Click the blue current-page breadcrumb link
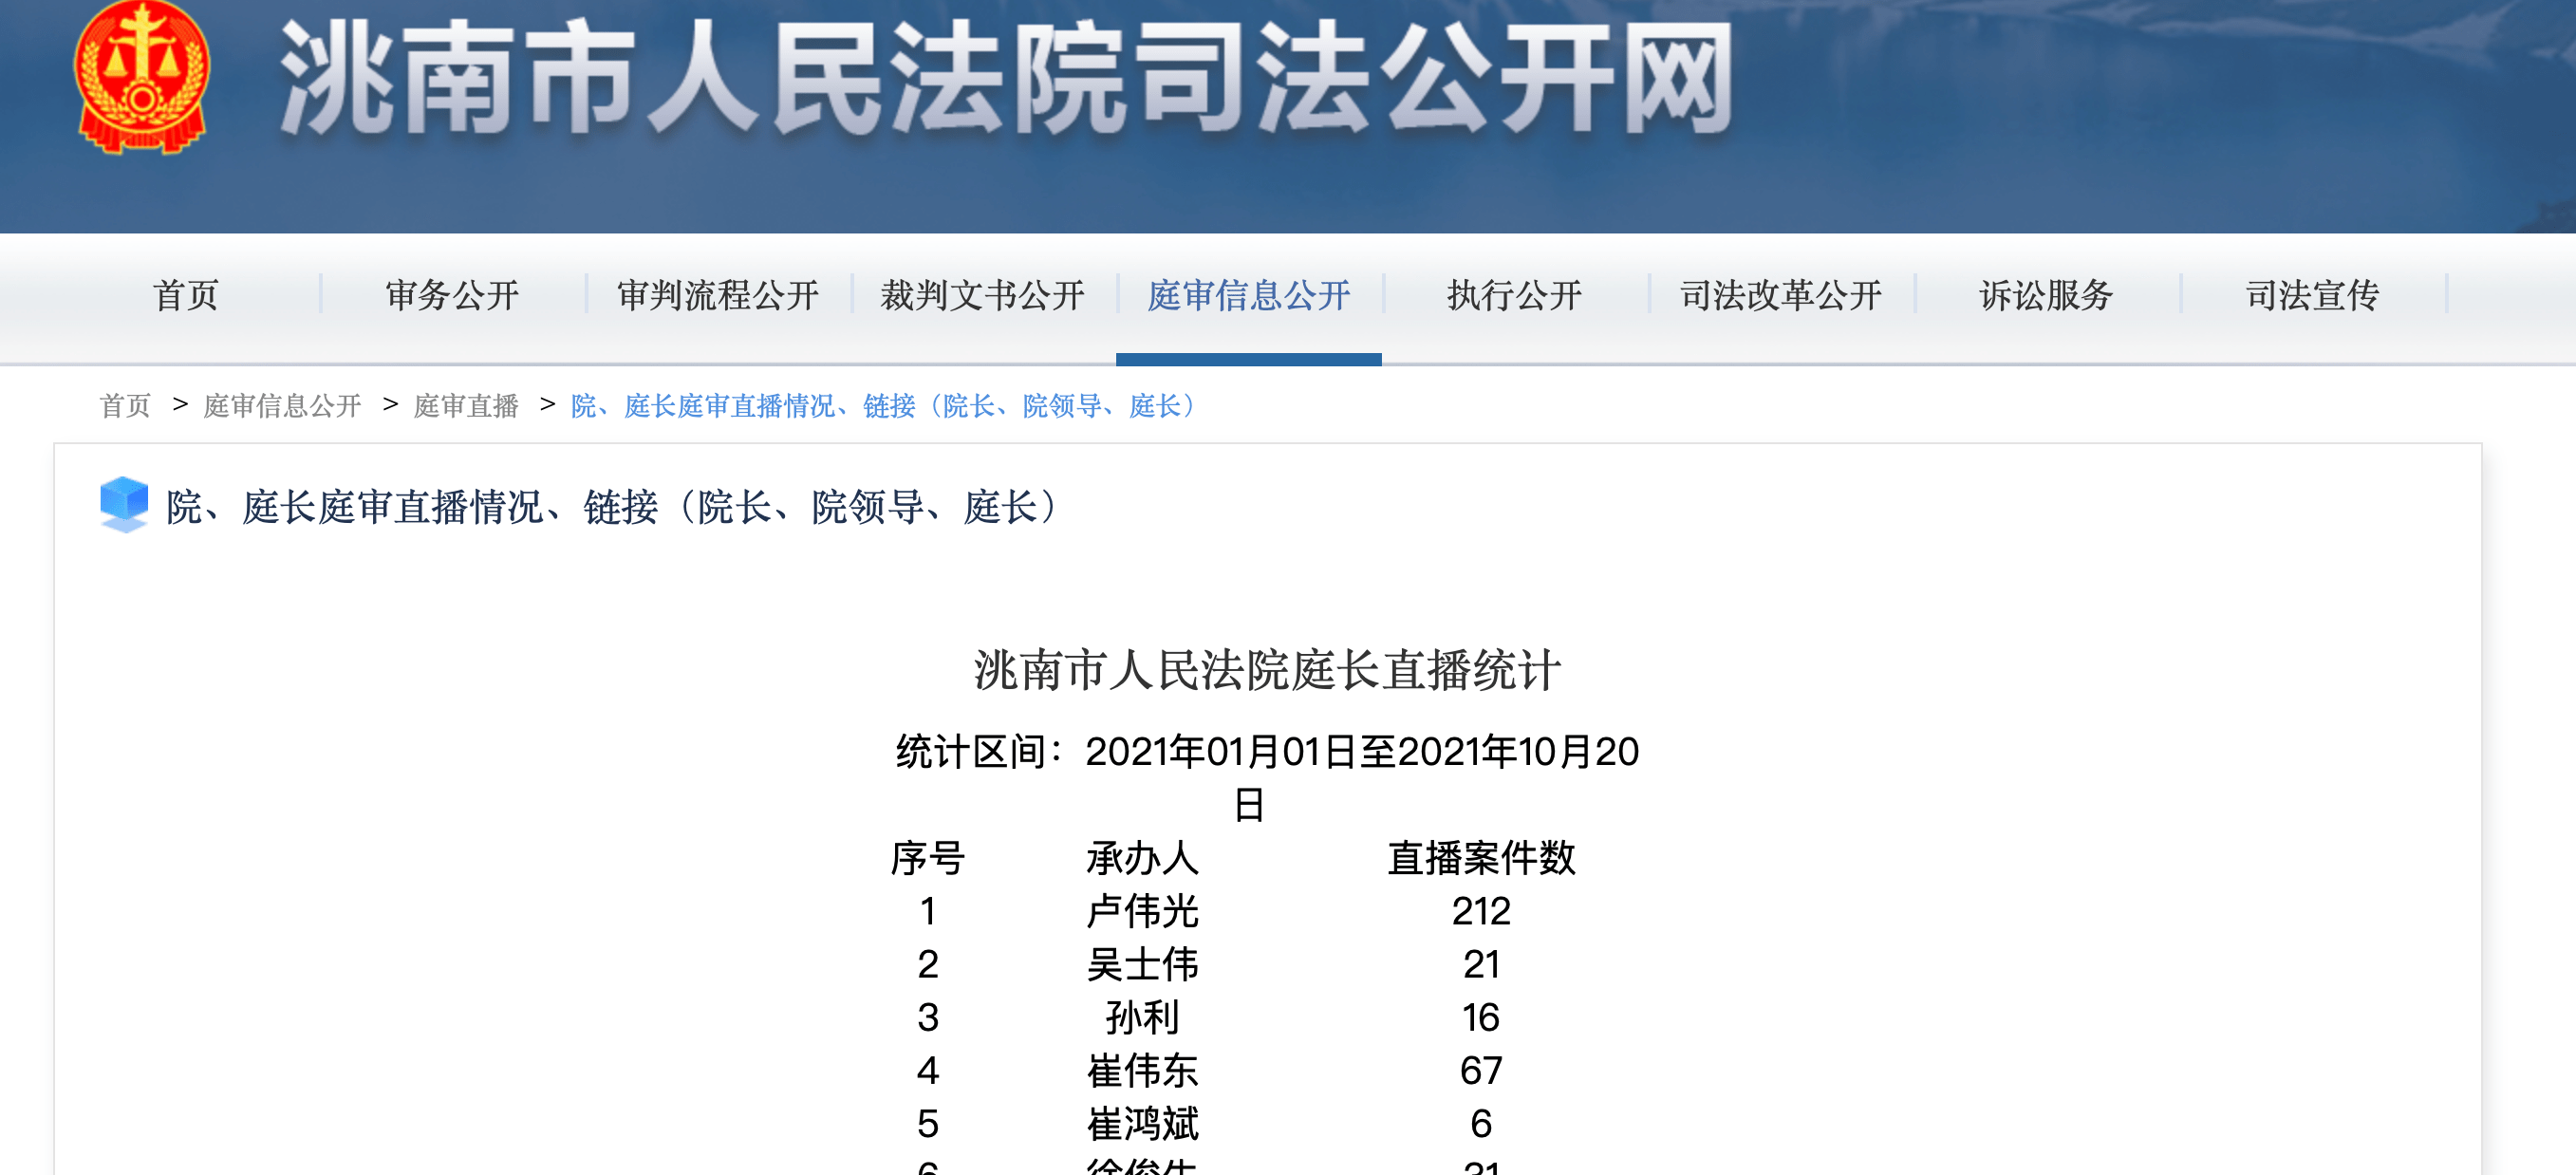Viewport: 2576px width, 1175px height. tap(885, 405)
